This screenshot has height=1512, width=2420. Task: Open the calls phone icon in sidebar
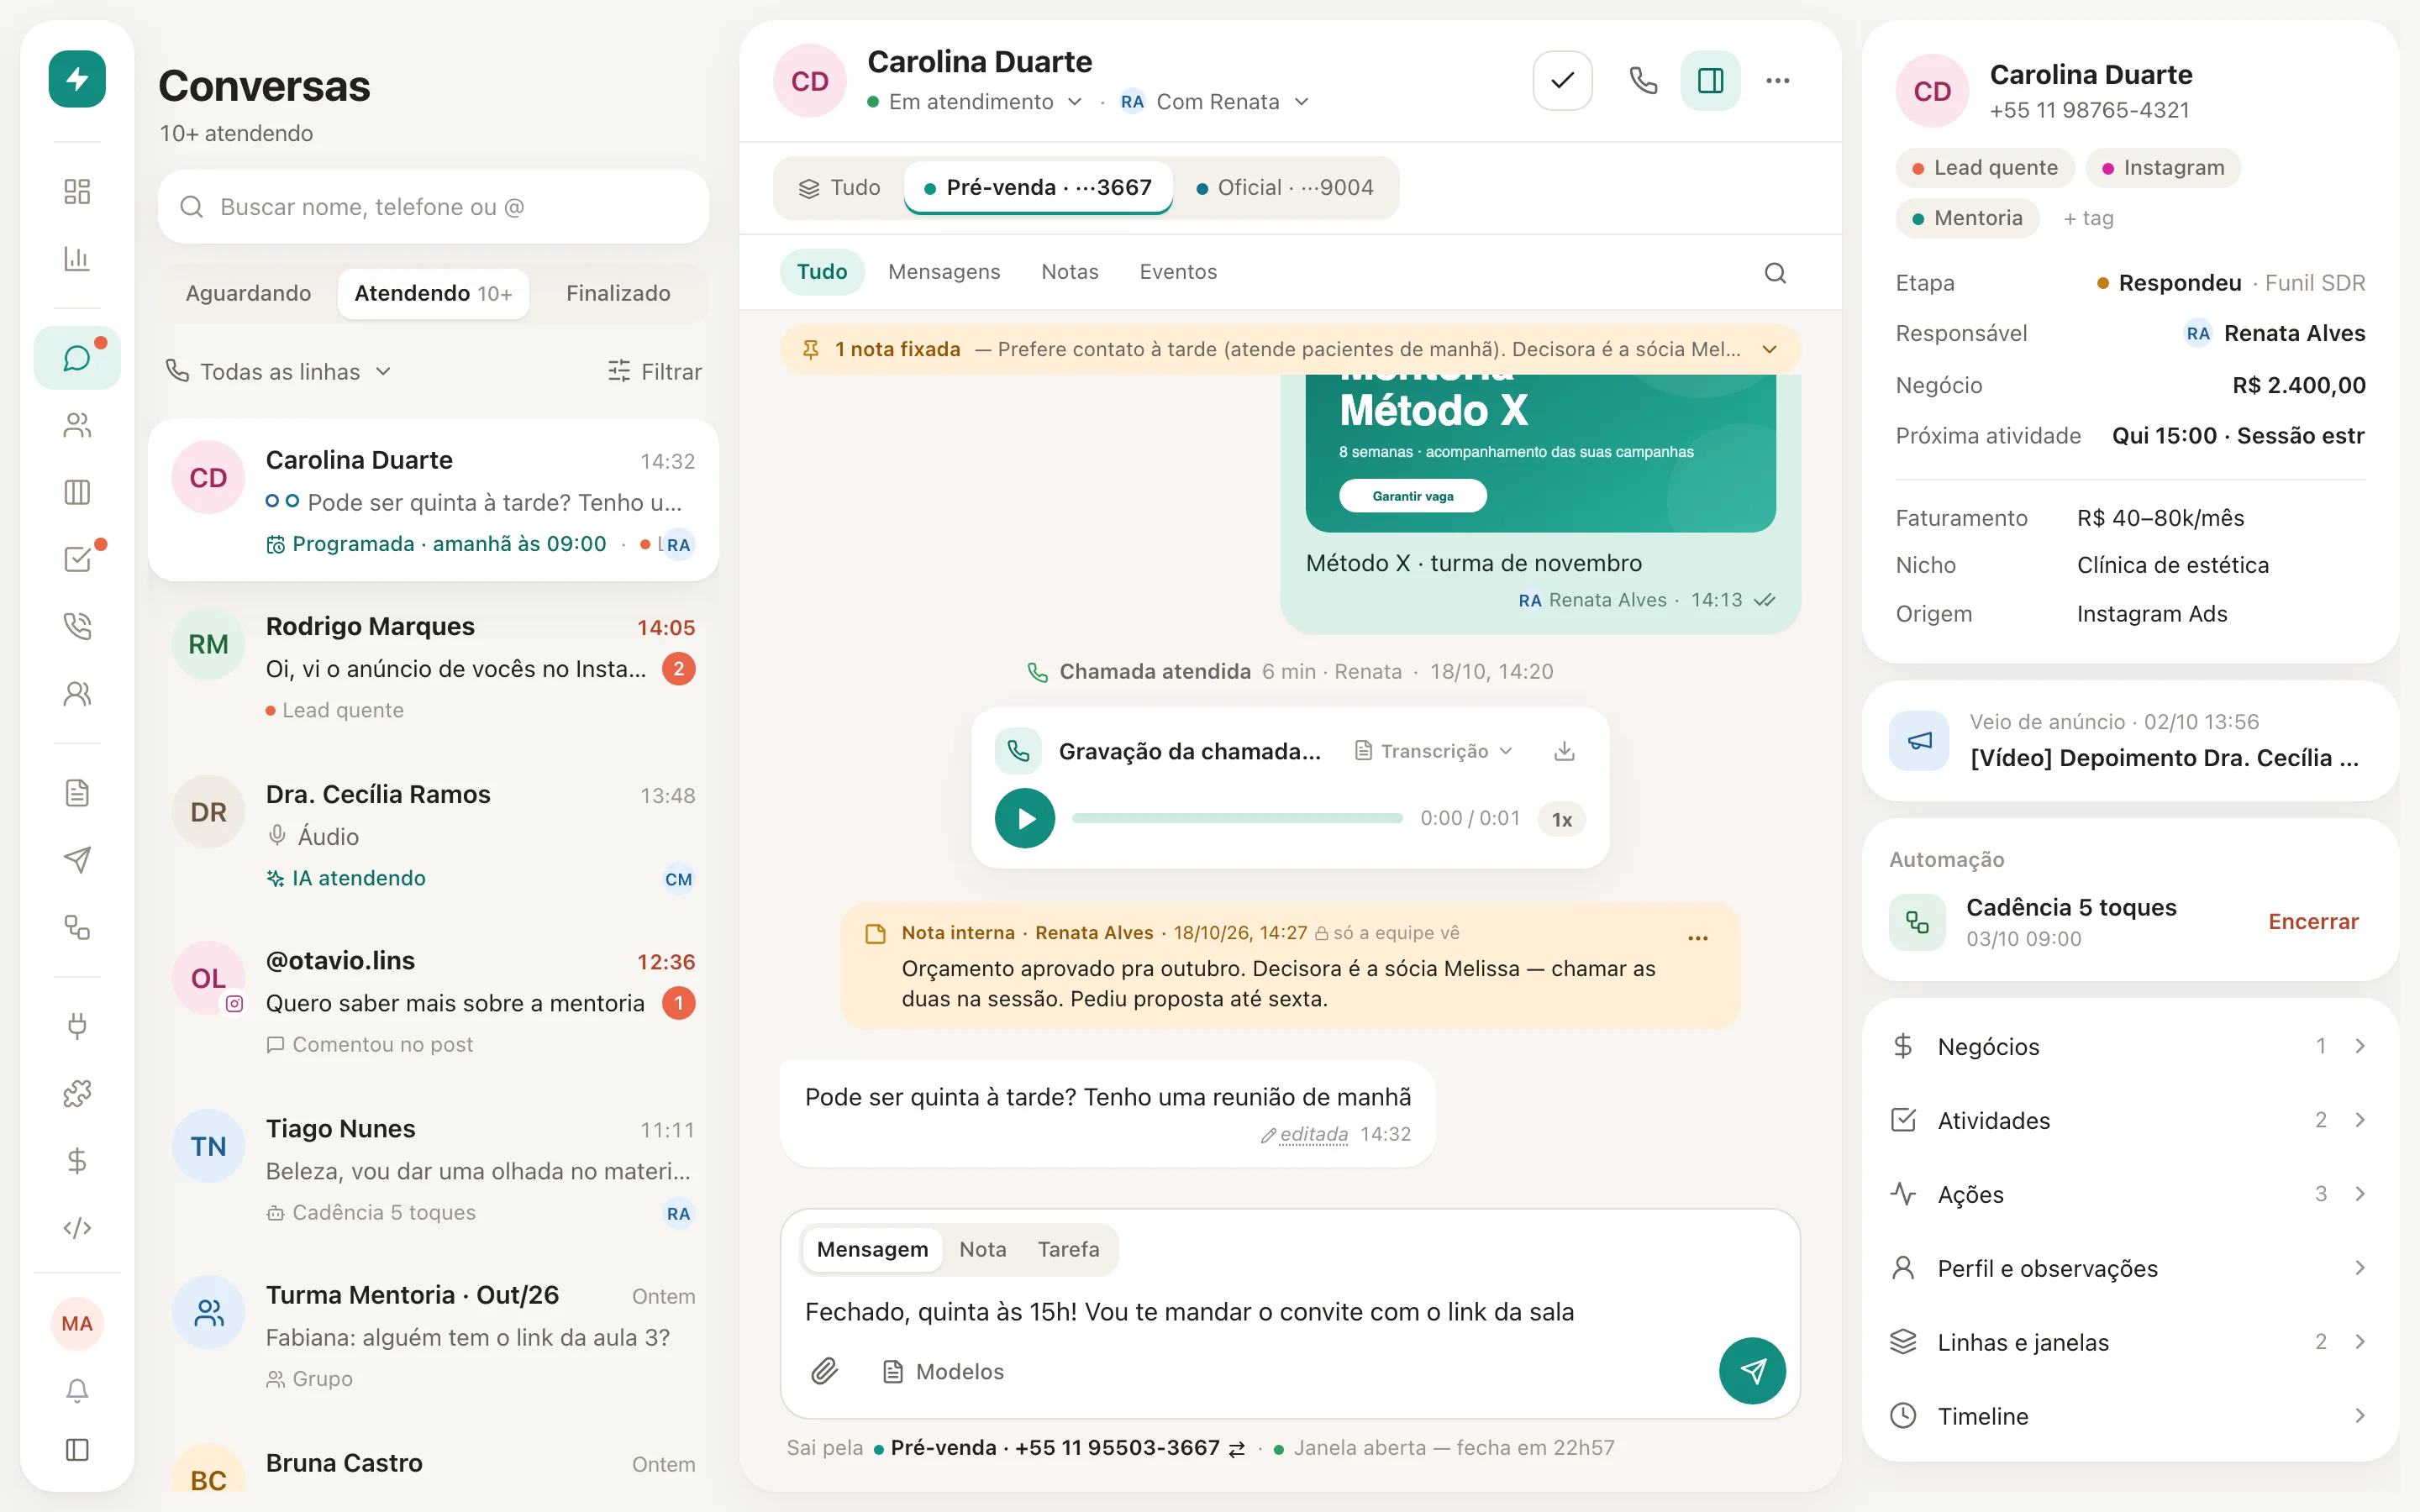[77, 626]
